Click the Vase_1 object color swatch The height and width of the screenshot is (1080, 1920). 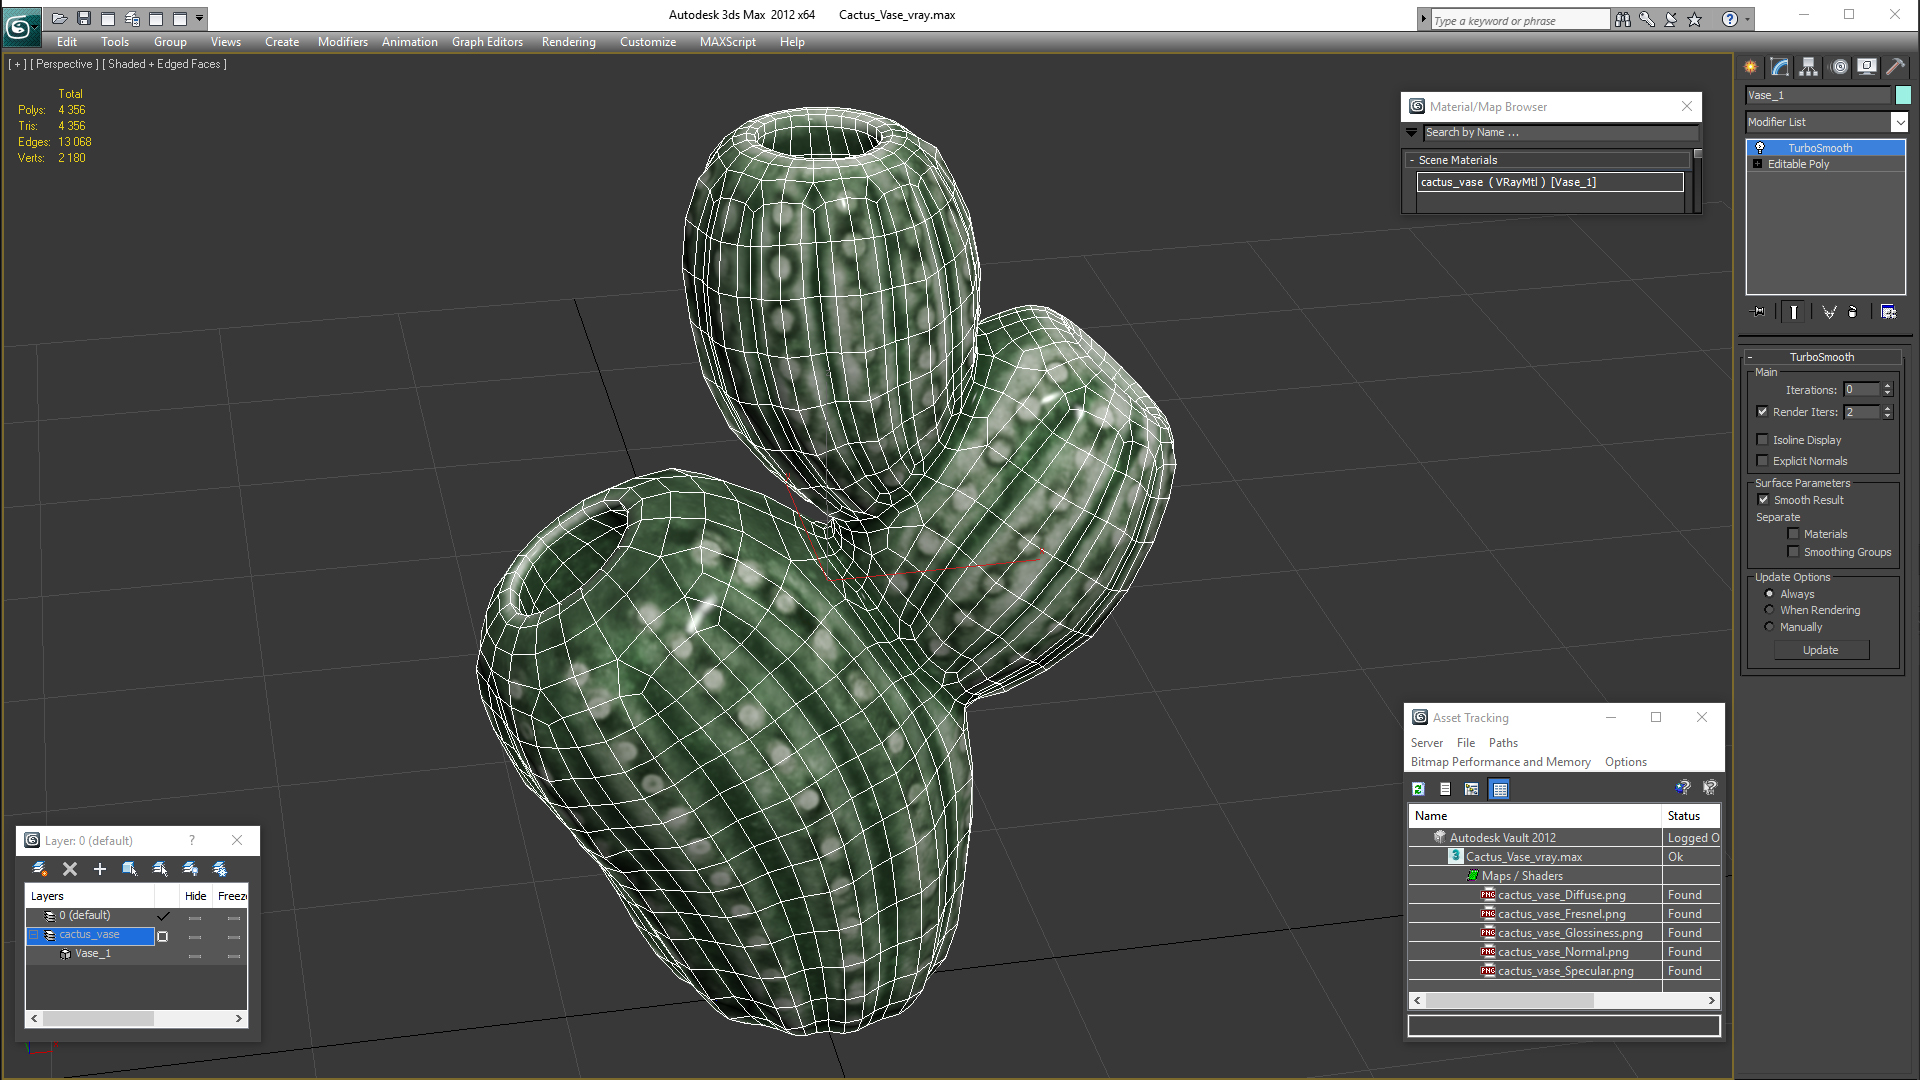pos(1903,95)
